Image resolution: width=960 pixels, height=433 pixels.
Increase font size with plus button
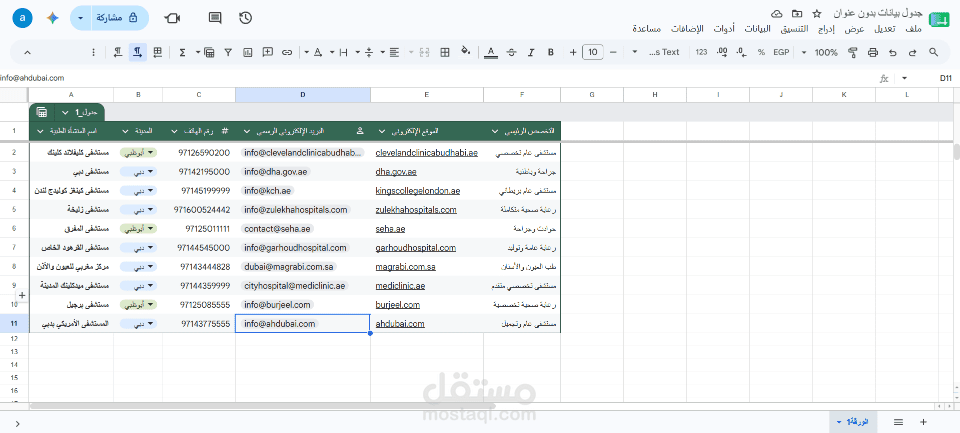(x=572, y=53)
